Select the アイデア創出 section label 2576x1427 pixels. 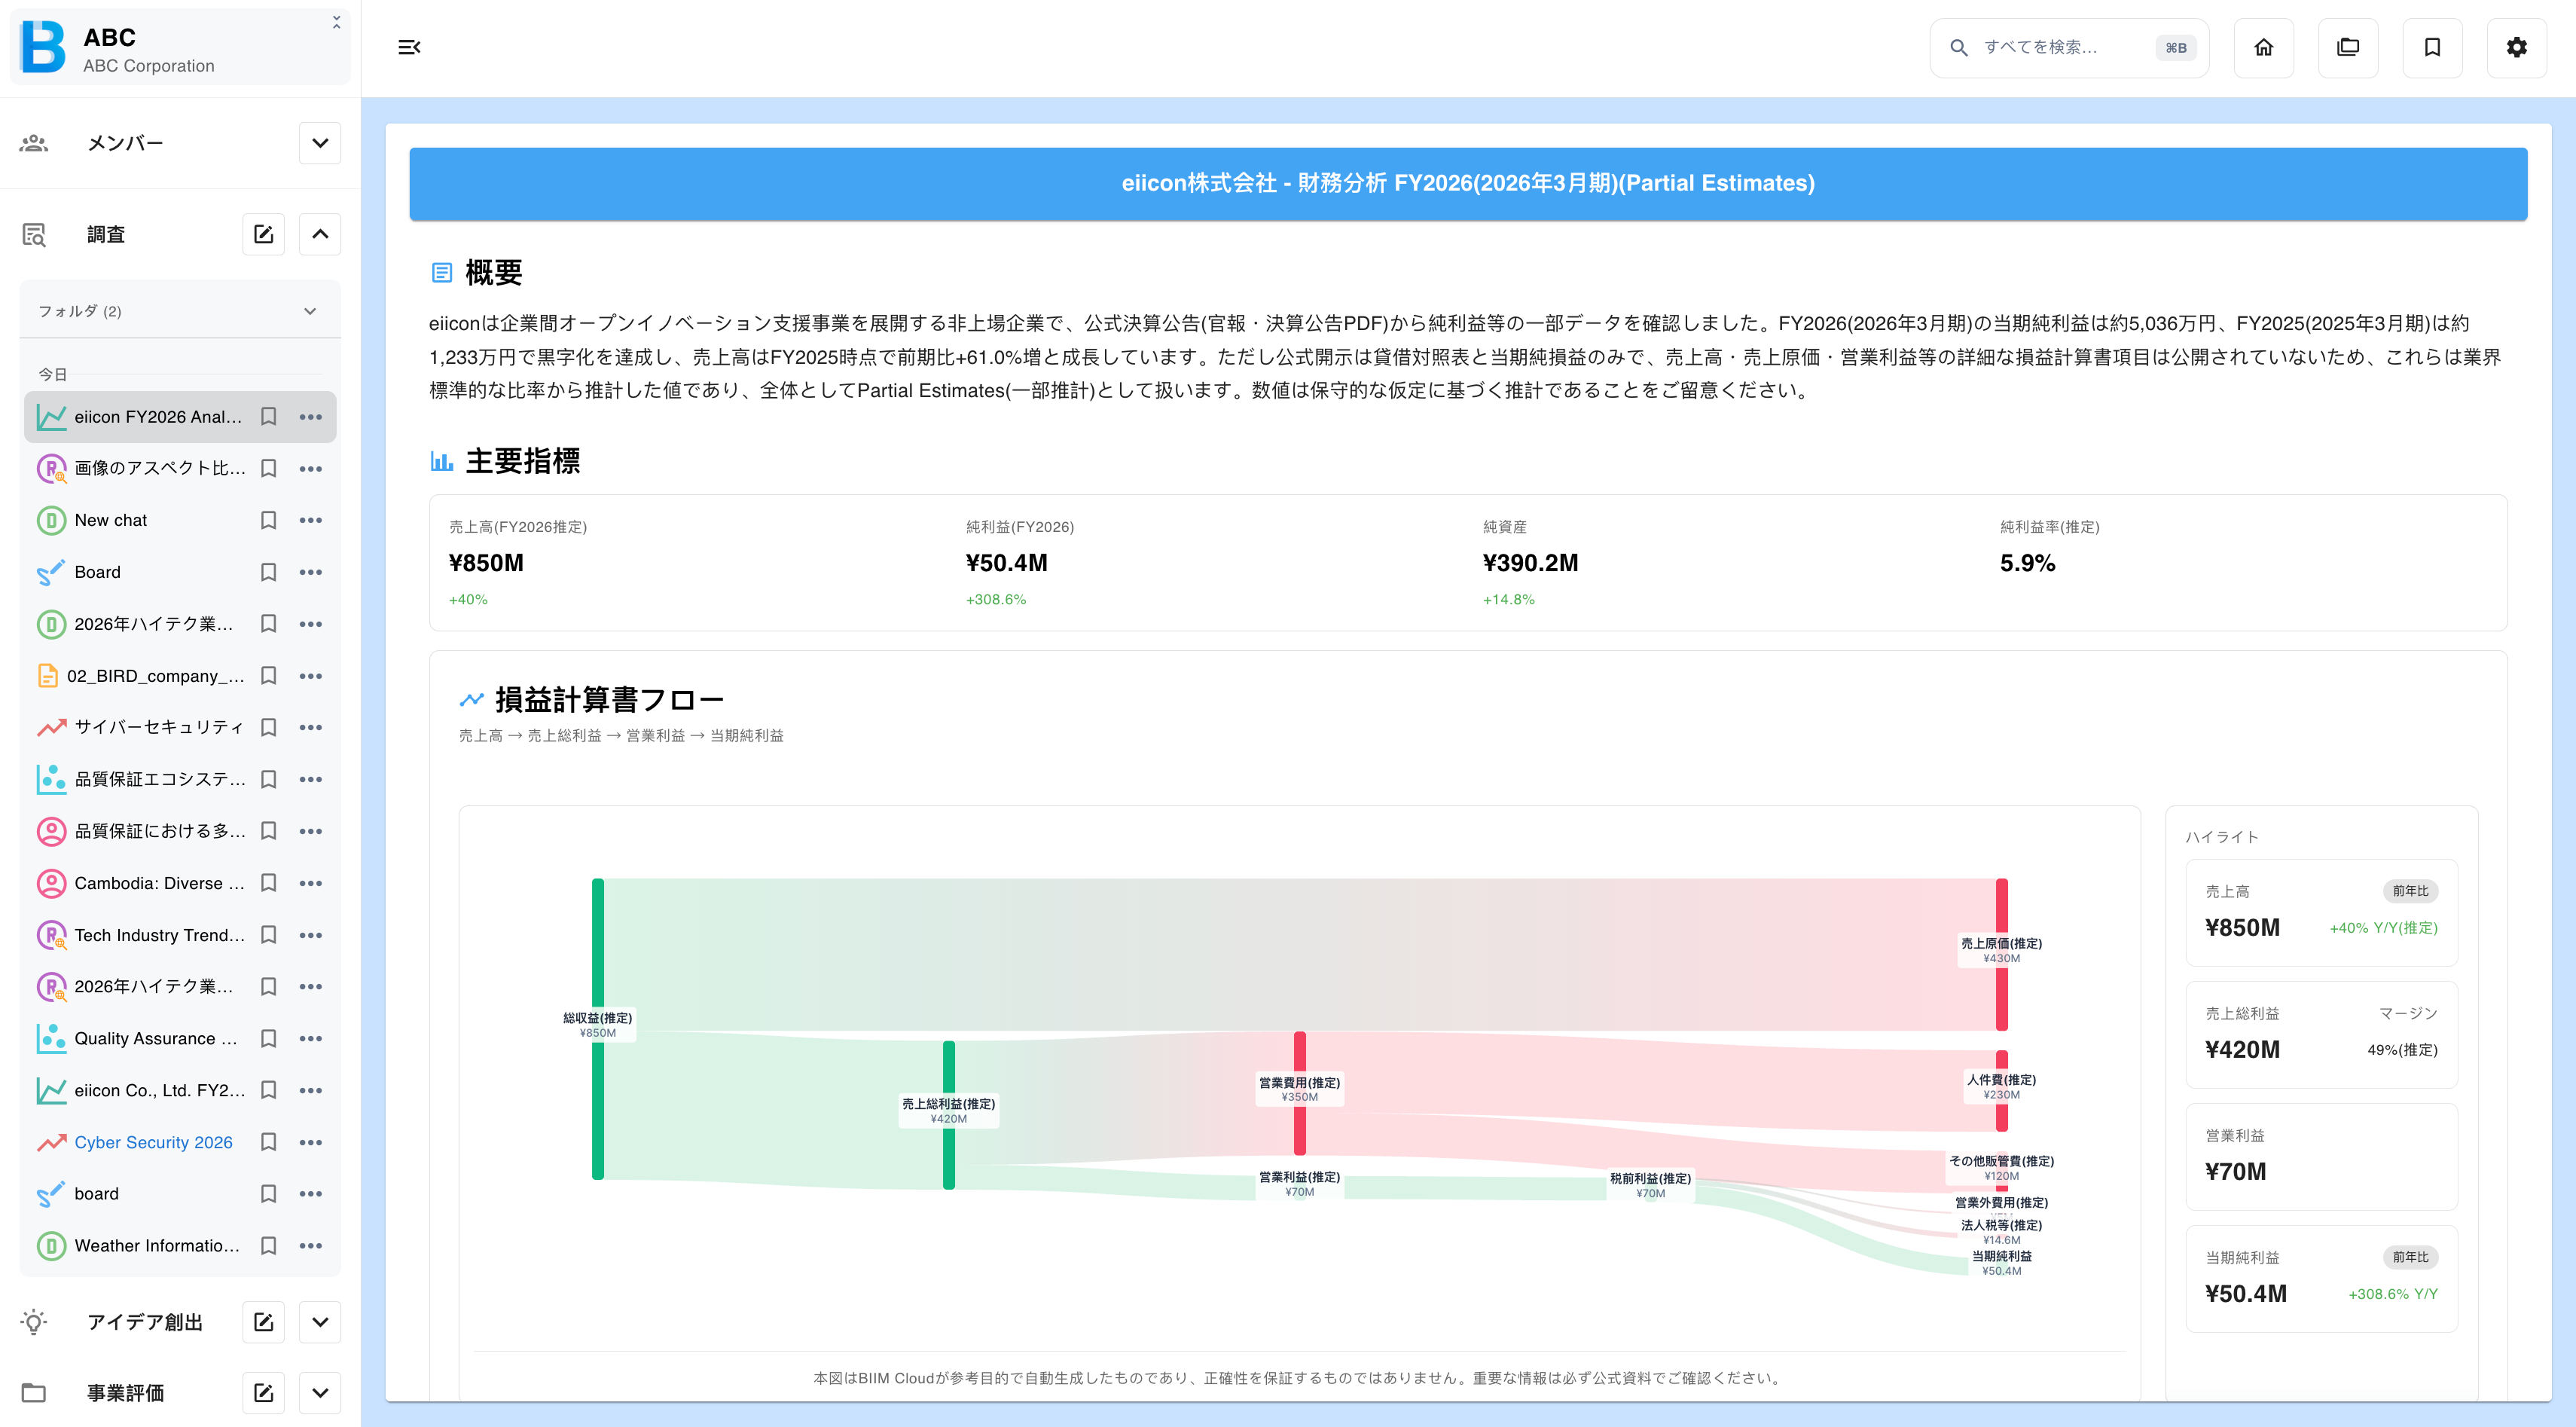click(x=144, y=1322)
